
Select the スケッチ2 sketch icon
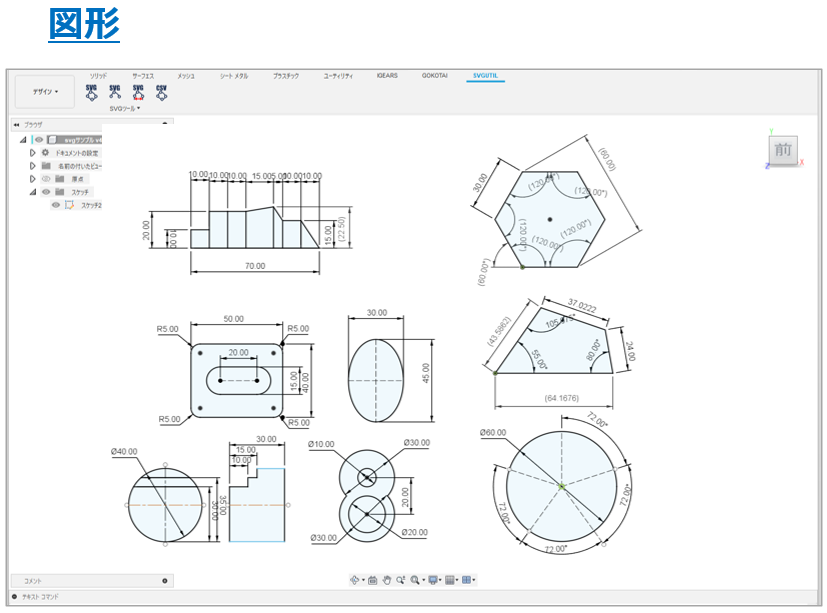coord(69,205)
